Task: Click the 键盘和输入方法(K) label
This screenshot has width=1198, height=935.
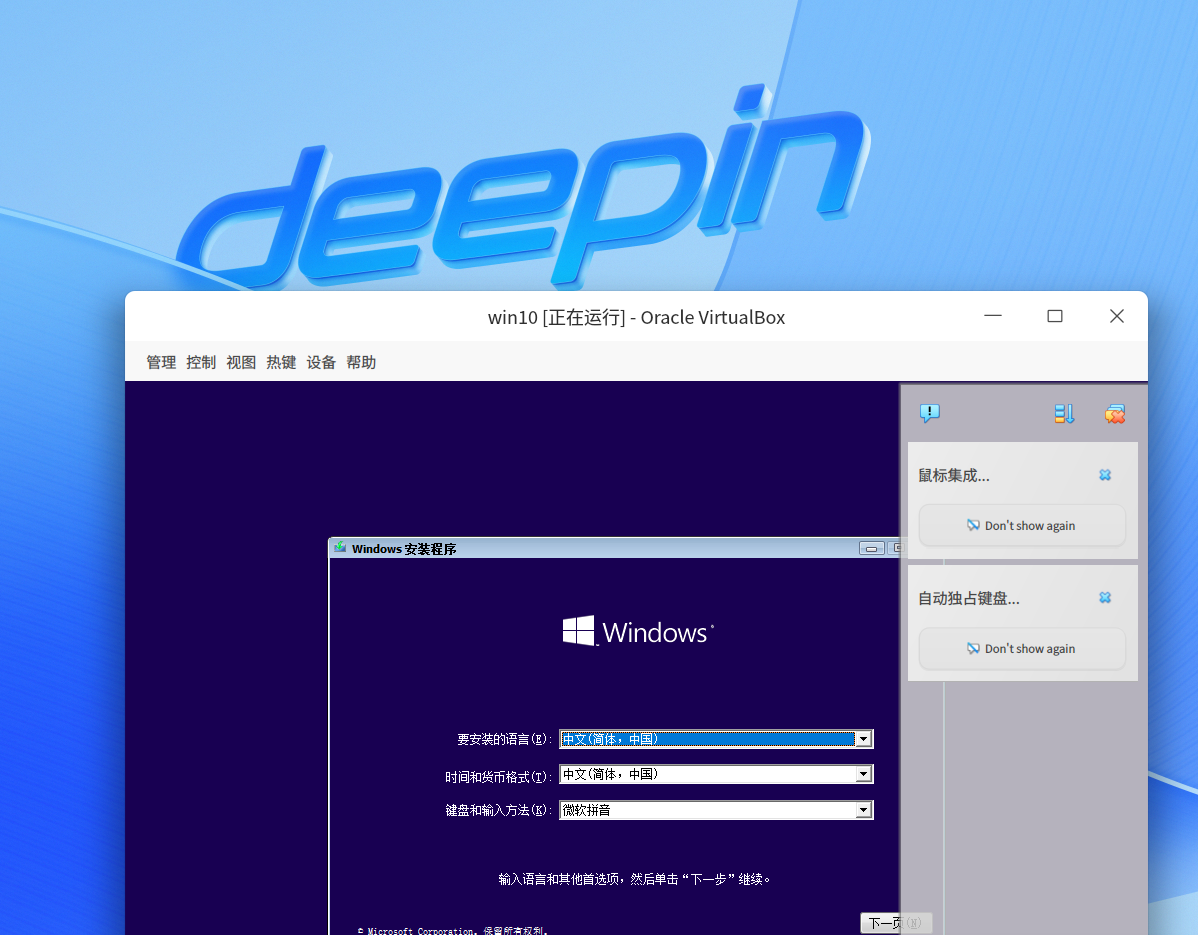Action: pyautogui.click(x=498, y=810)
